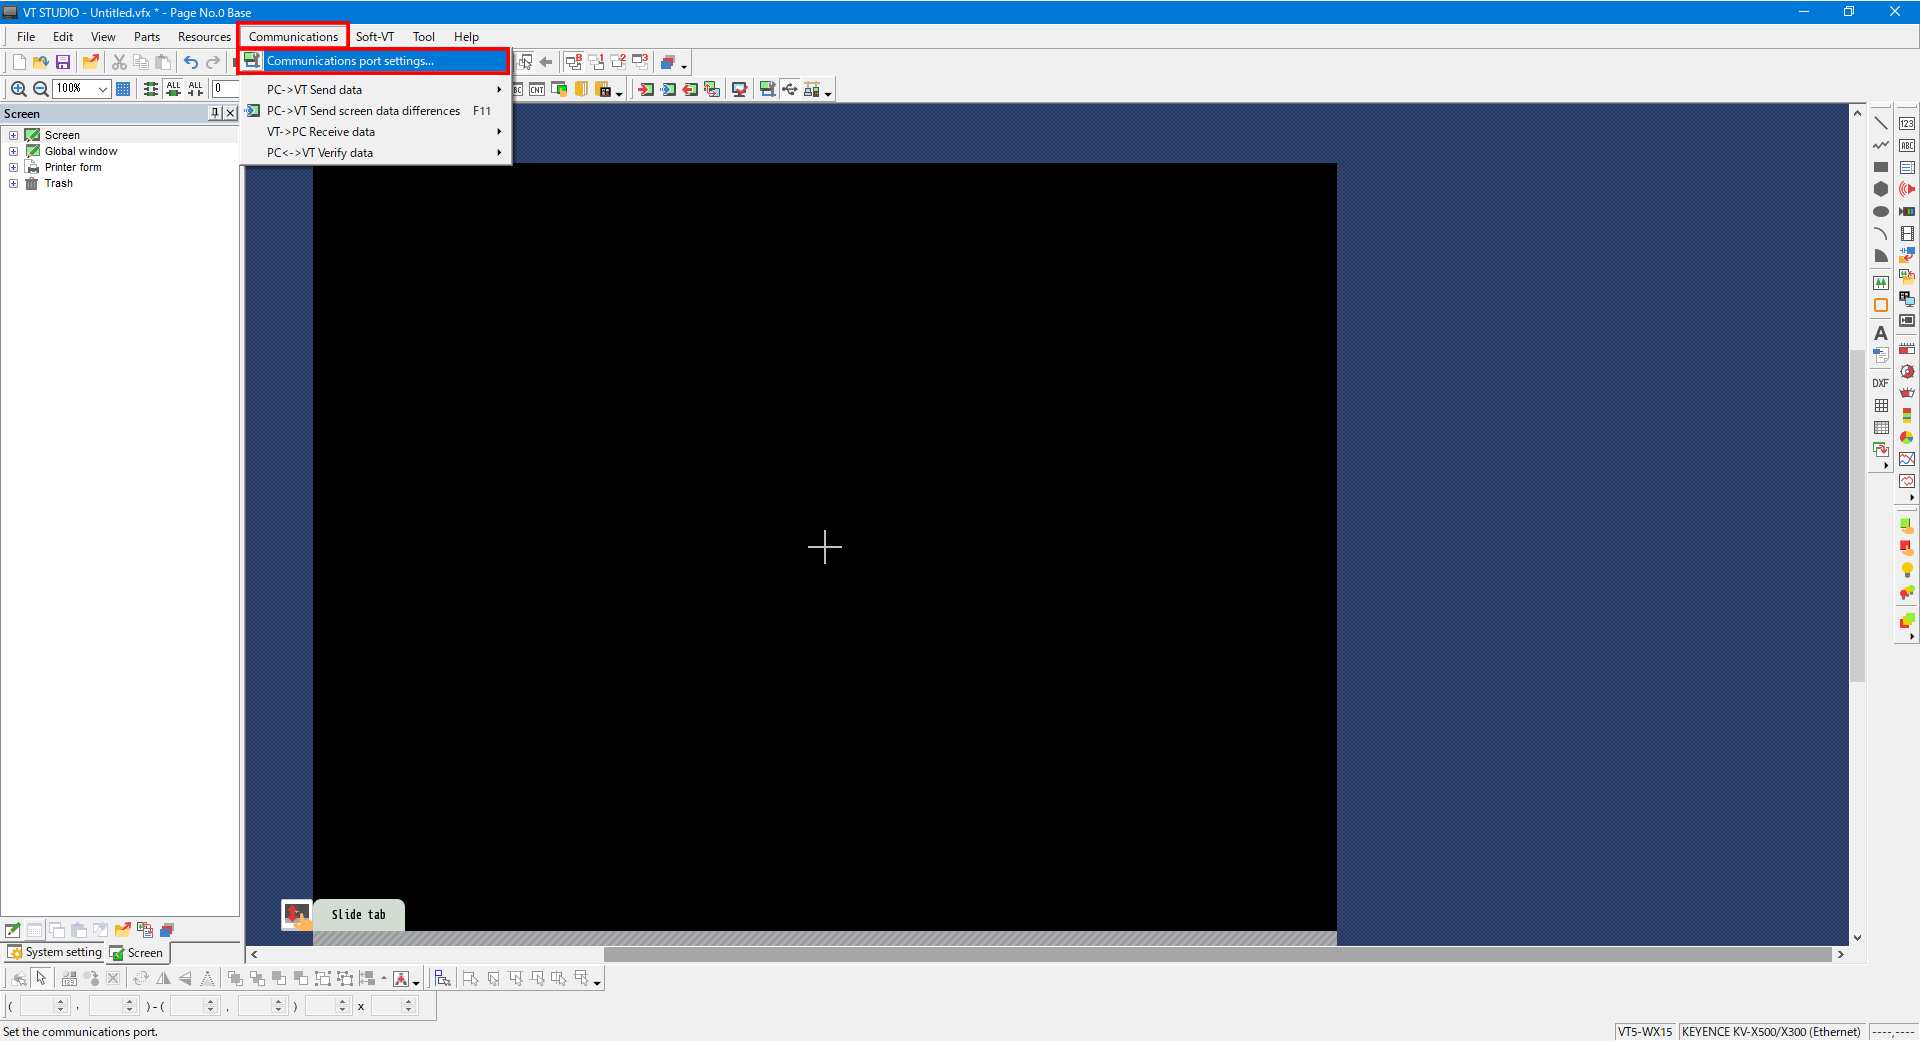This screenshot has height=1042, width=1920.
Task: Click the DXF import icon
Action: pyautogui.click(x=1880, y=383)
